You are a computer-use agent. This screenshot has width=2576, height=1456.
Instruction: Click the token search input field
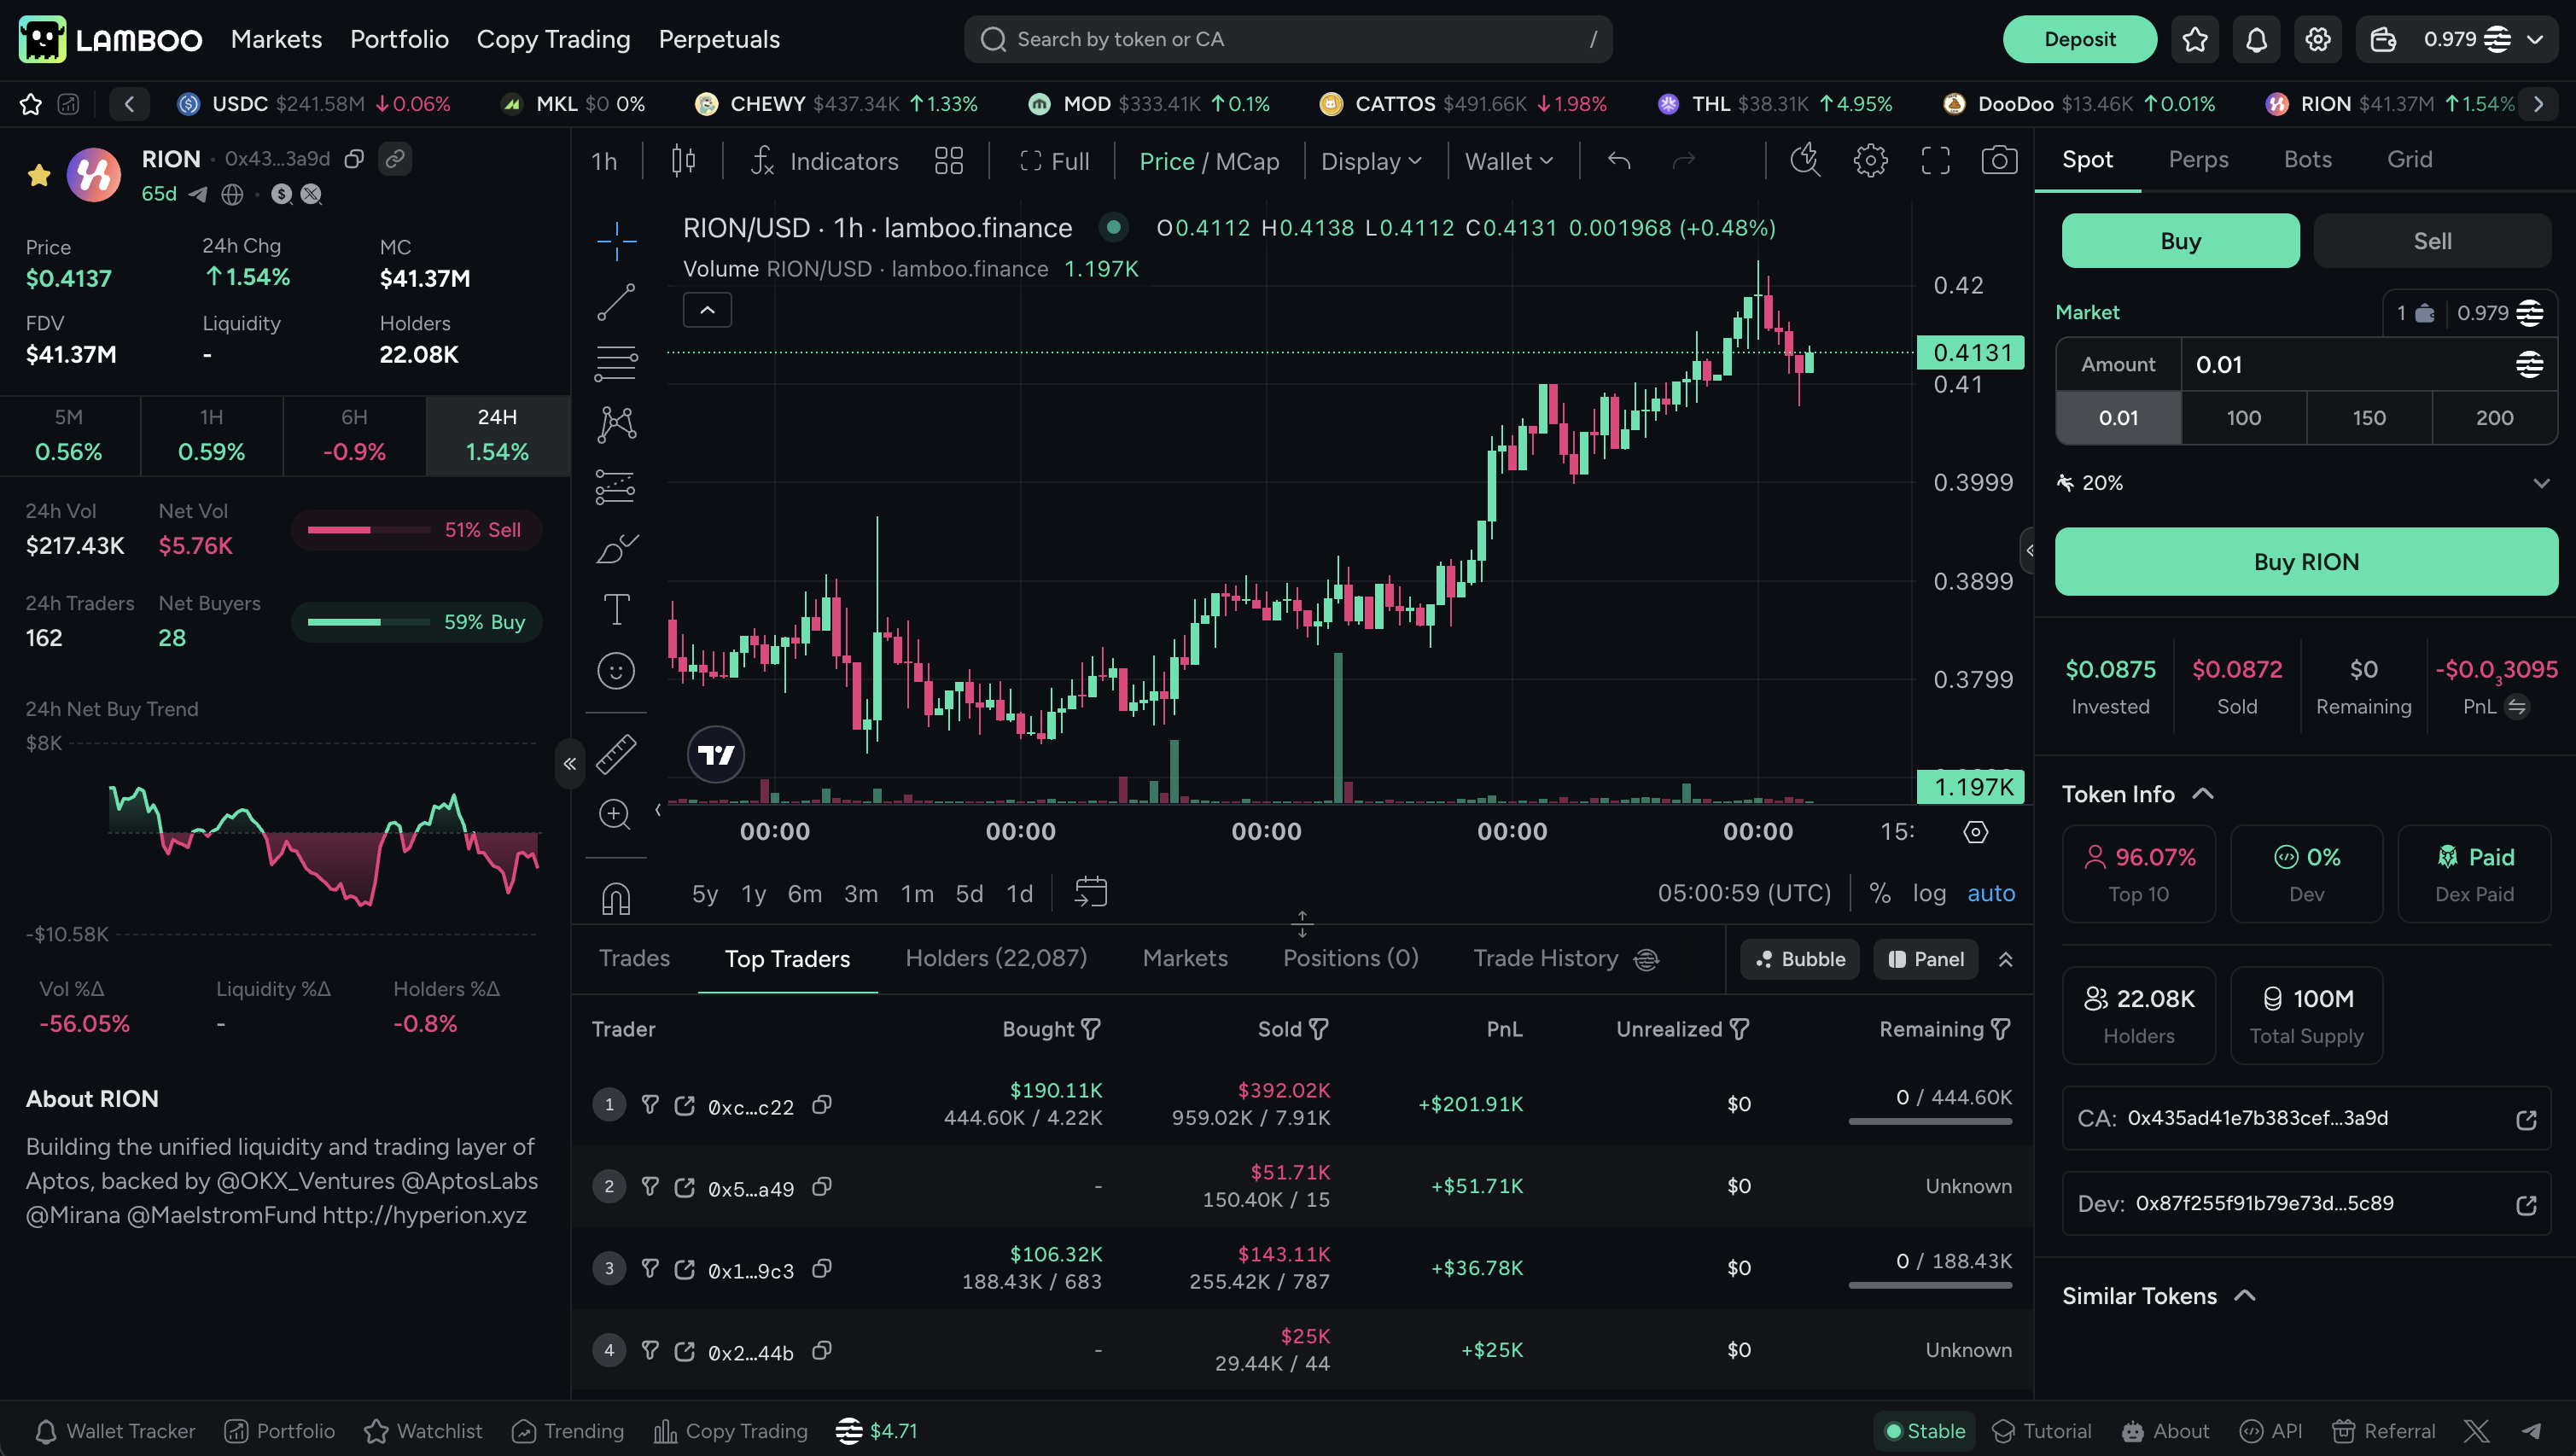pos(1288,39)
